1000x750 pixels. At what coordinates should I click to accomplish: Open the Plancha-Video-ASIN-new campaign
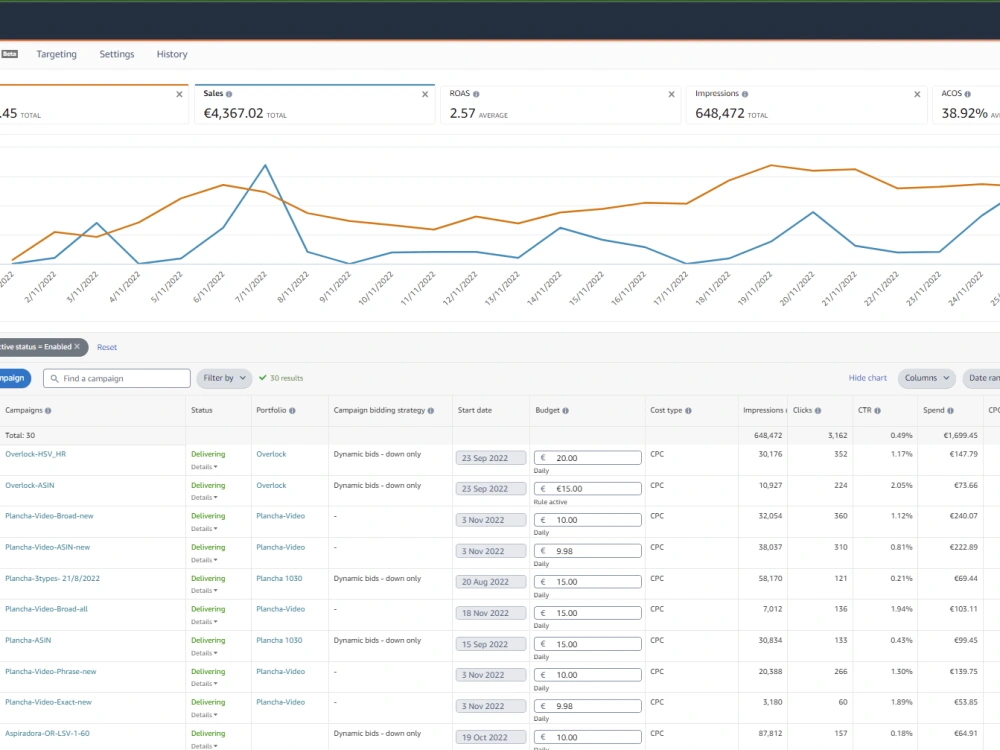click(x=48, y=547)
